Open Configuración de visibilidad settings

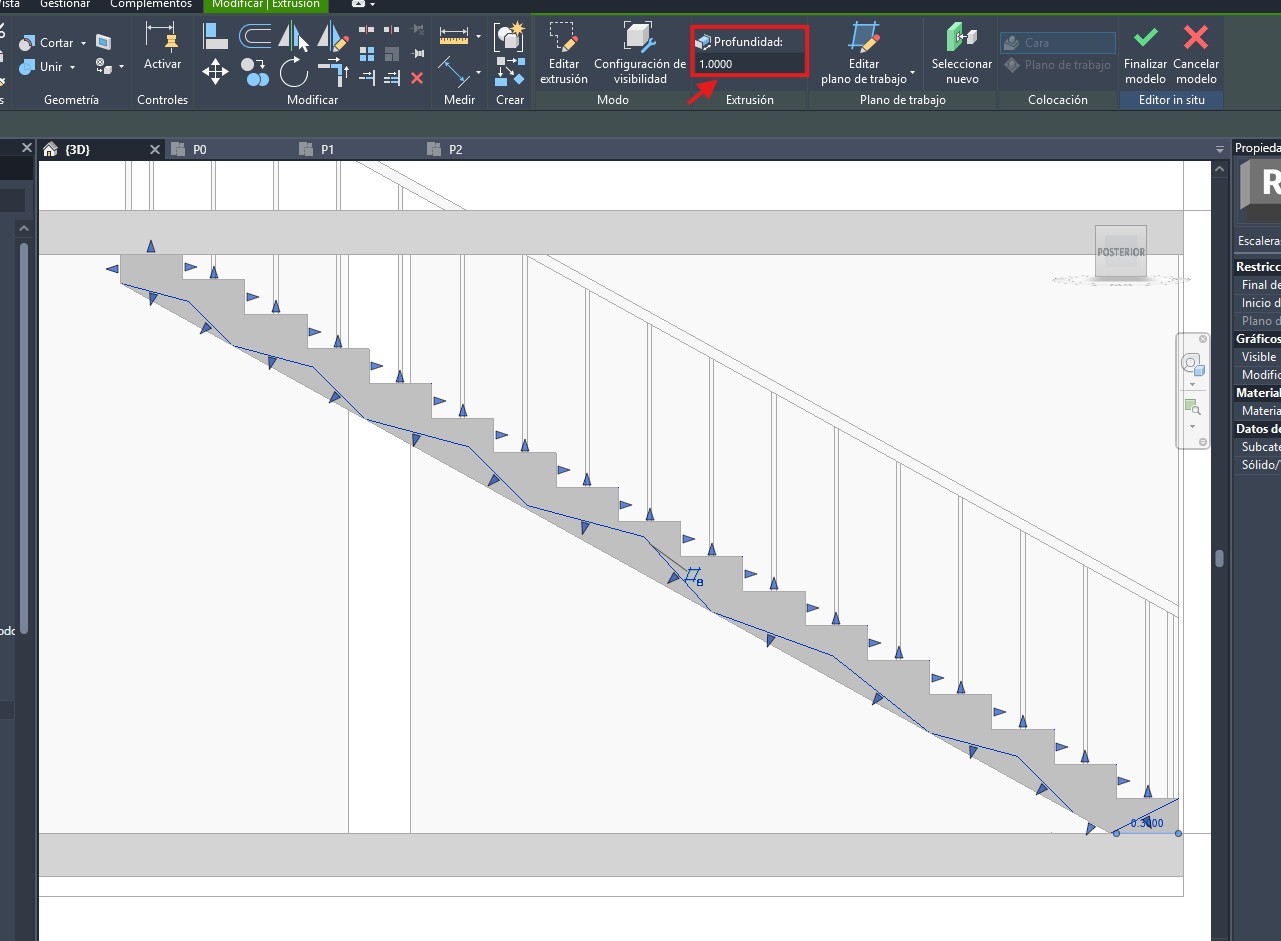pos(640,54)
